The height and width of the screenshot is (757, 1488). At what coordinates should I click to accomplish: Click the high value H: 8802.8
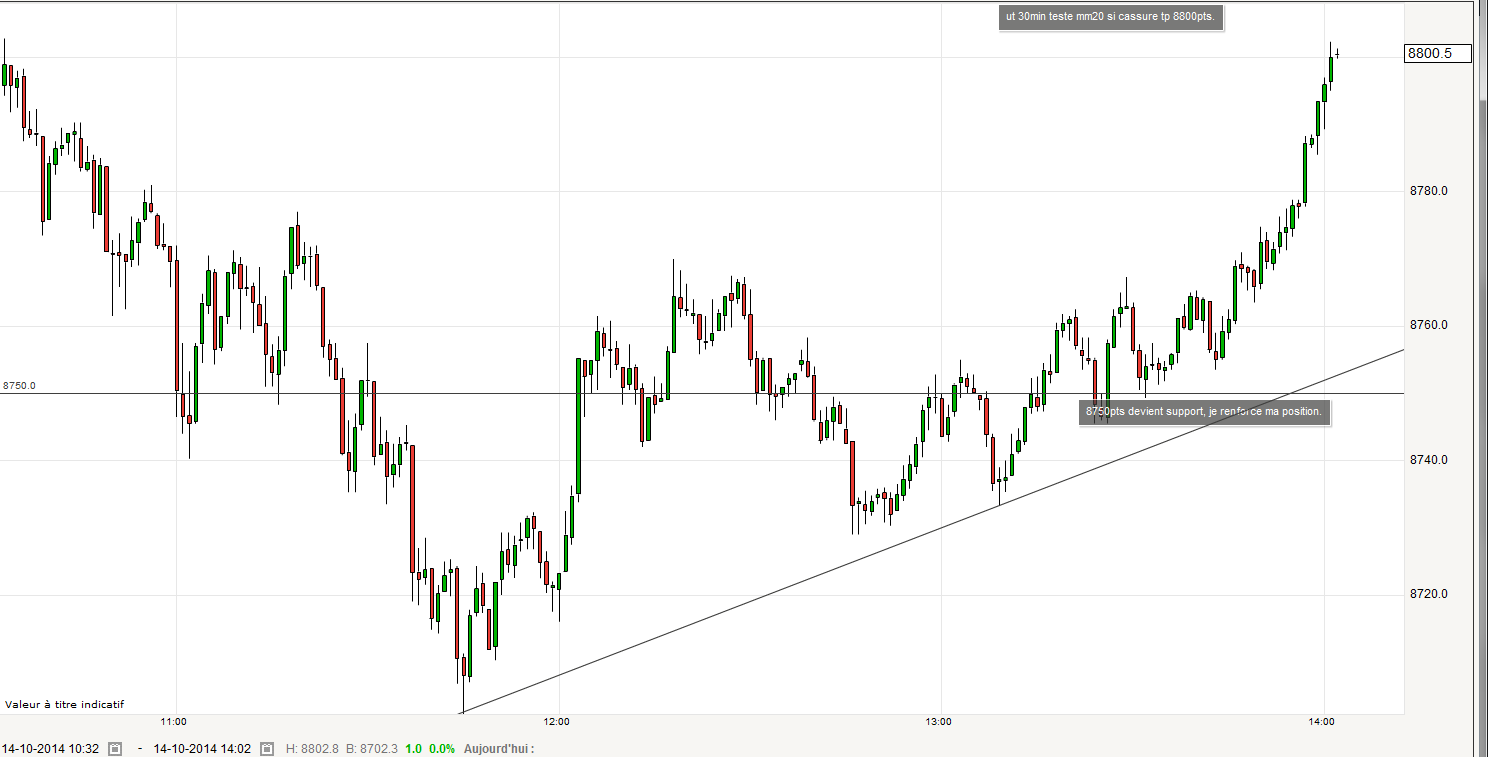pos(312,748)
